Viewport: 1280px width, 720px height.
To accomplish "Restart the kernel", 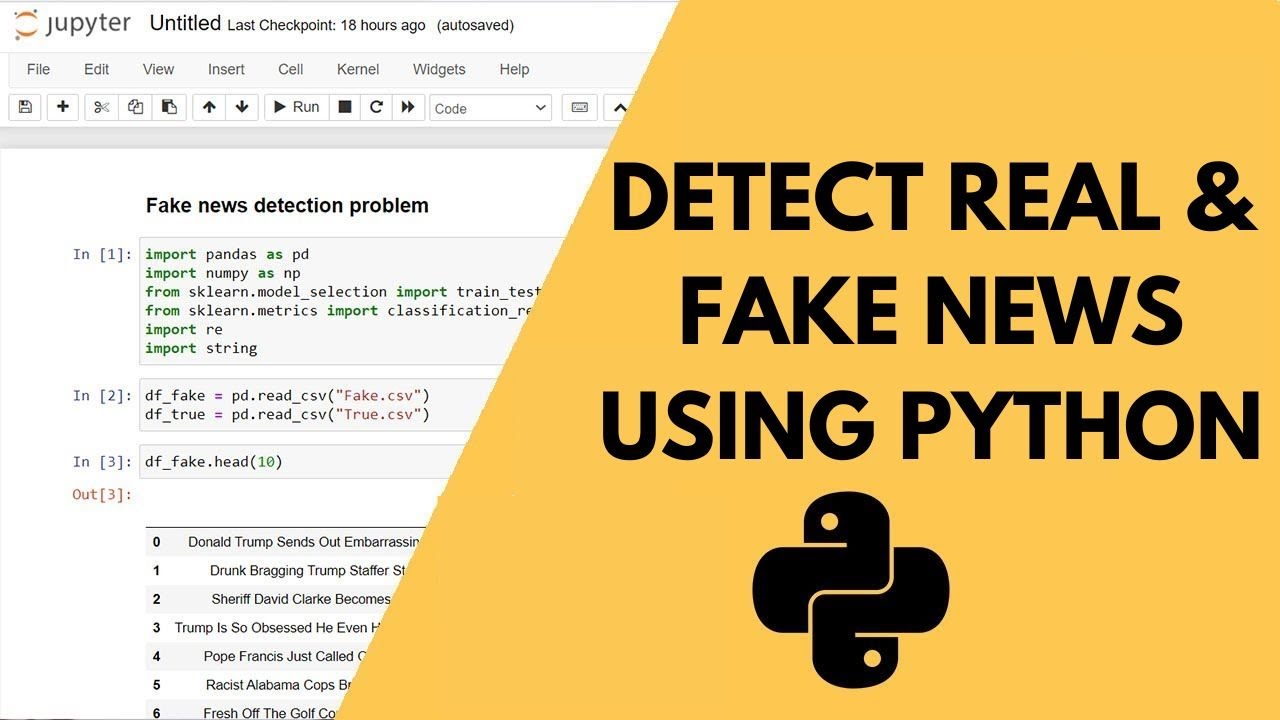I will coord(376,107).
